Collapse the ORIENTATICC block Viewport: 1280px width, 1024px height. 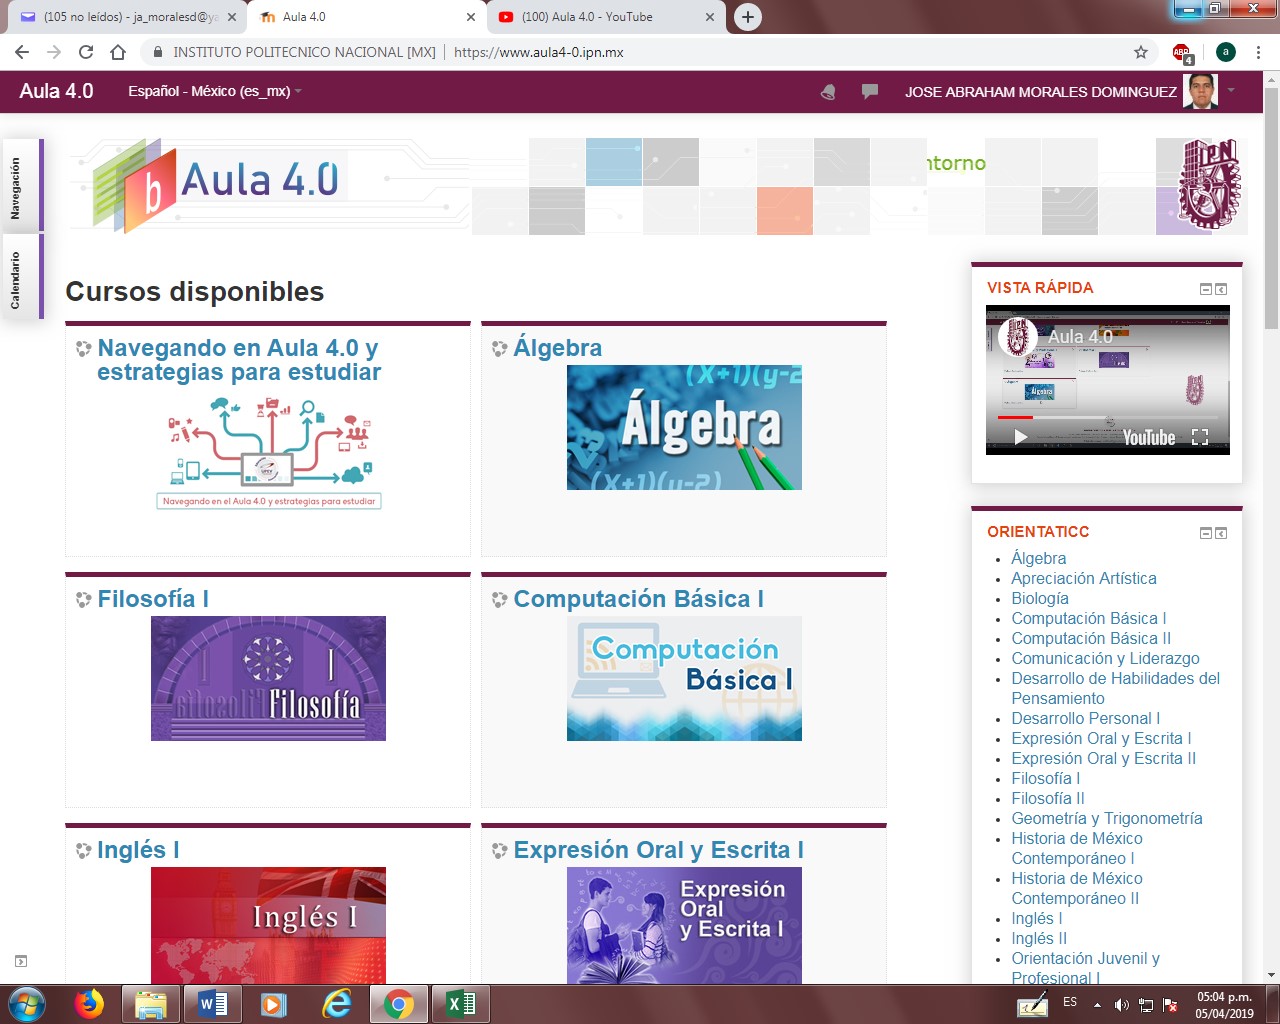pos(1206,533)
